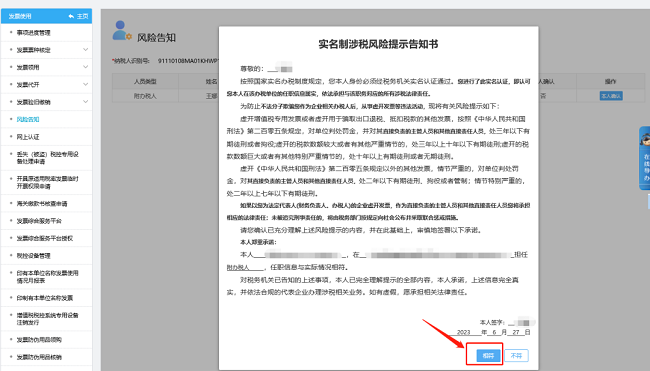Click the 本人确认 button in the table row
The width and height of the screenshot is (650, 371).
(611, 96)
